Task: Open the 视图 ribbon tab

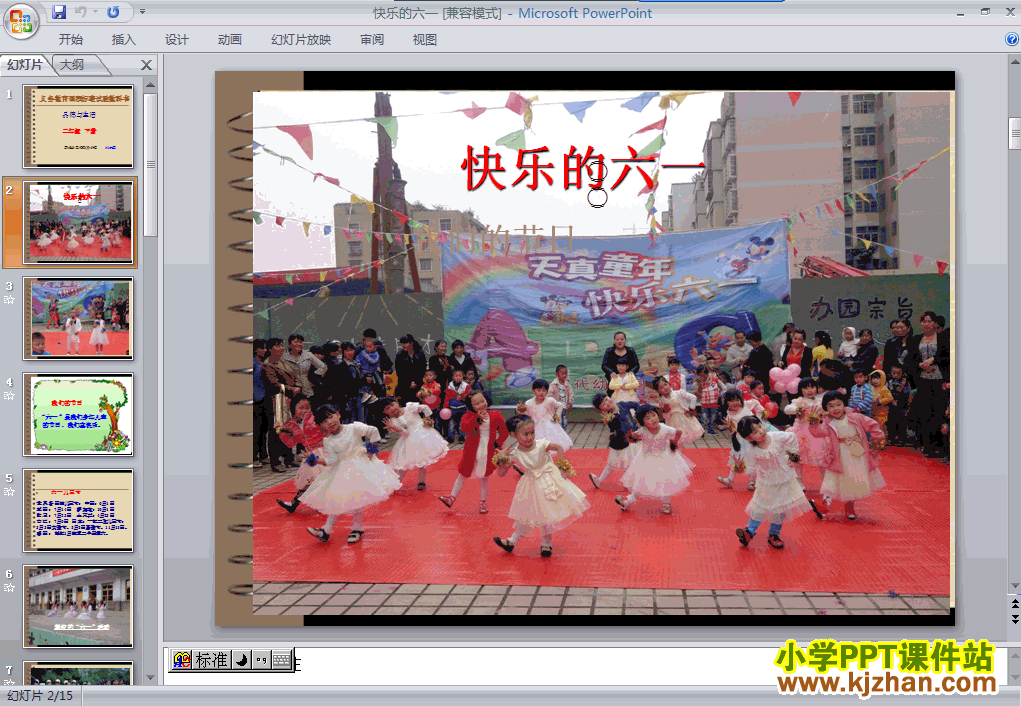Action: [425, 40]
